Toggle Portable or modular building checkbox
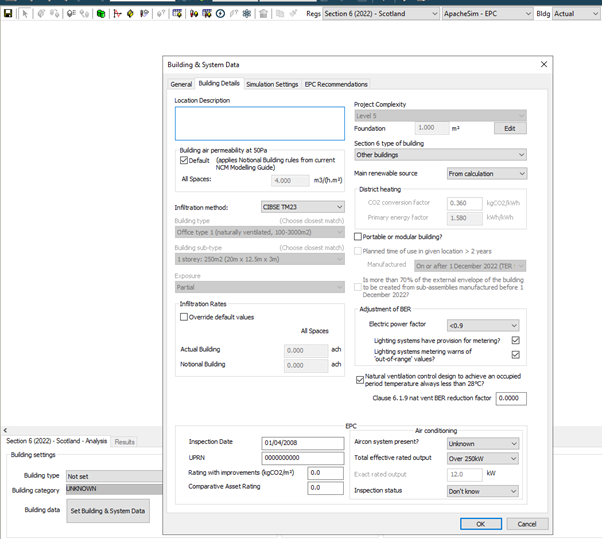The height and width of the screenshot is (539, 602). [358, 236]
